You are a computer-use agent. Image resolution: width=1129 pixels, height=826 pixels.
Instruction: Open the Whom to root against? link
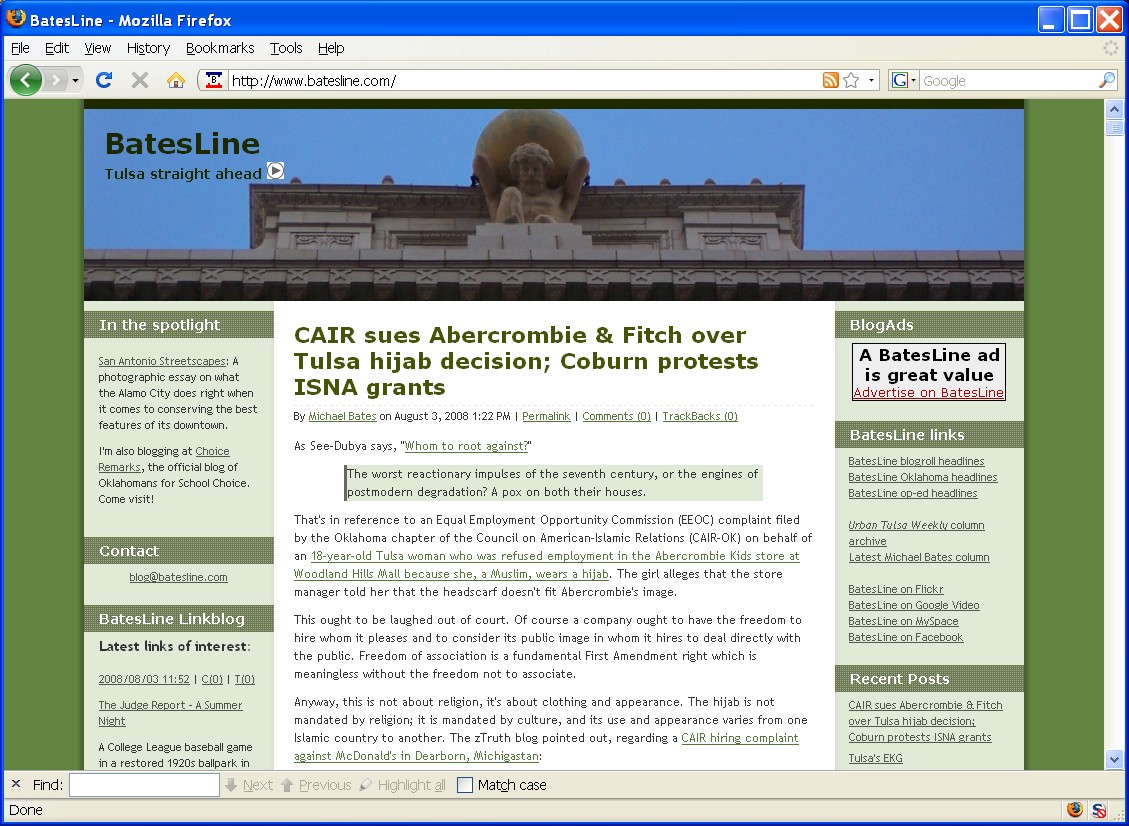click(x=467, y=446)
